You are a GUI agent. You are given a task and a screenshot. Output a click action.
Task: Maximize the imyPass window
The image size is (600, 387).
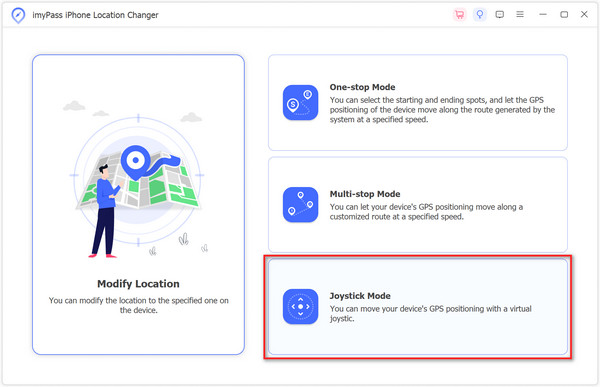564,14
